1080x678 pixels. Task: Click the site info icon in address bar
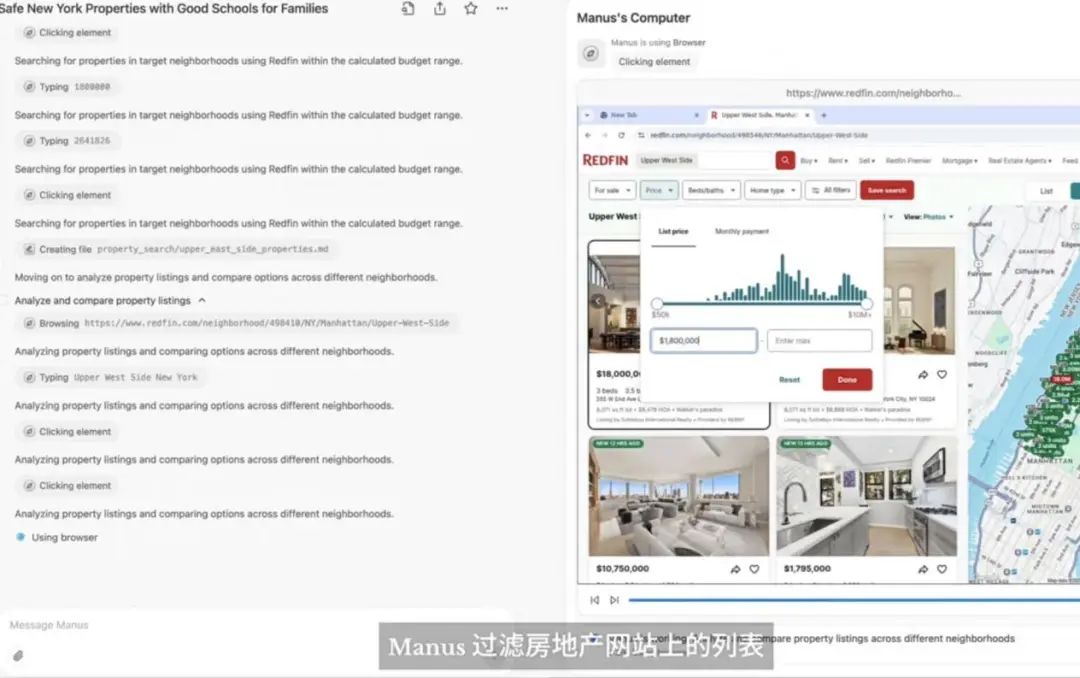641,135
